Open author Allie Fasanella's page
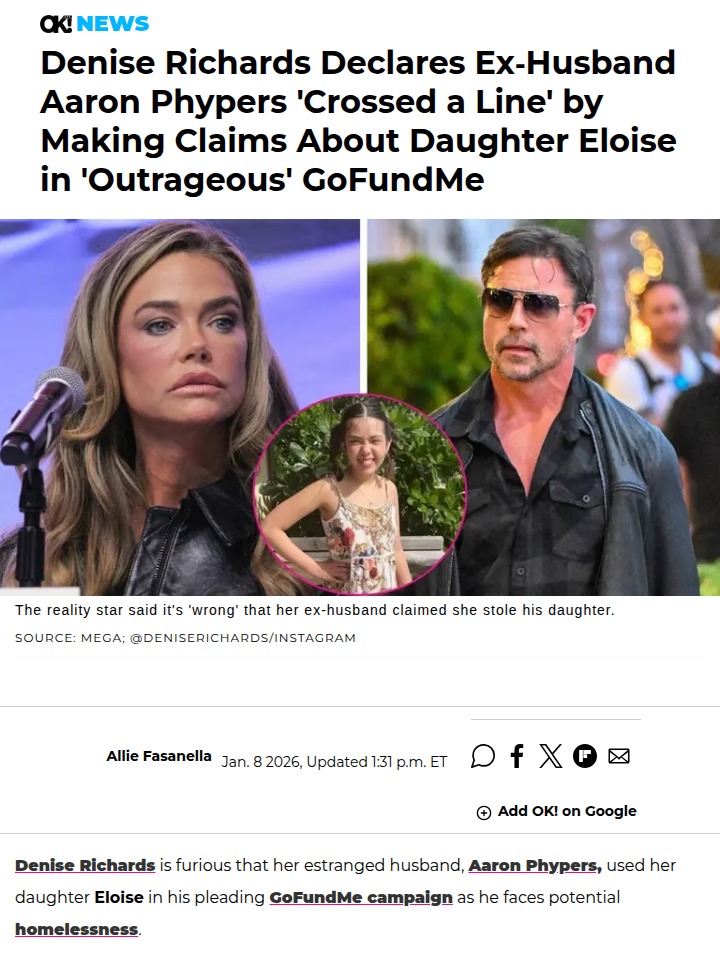720x960 pixels. 159,756
